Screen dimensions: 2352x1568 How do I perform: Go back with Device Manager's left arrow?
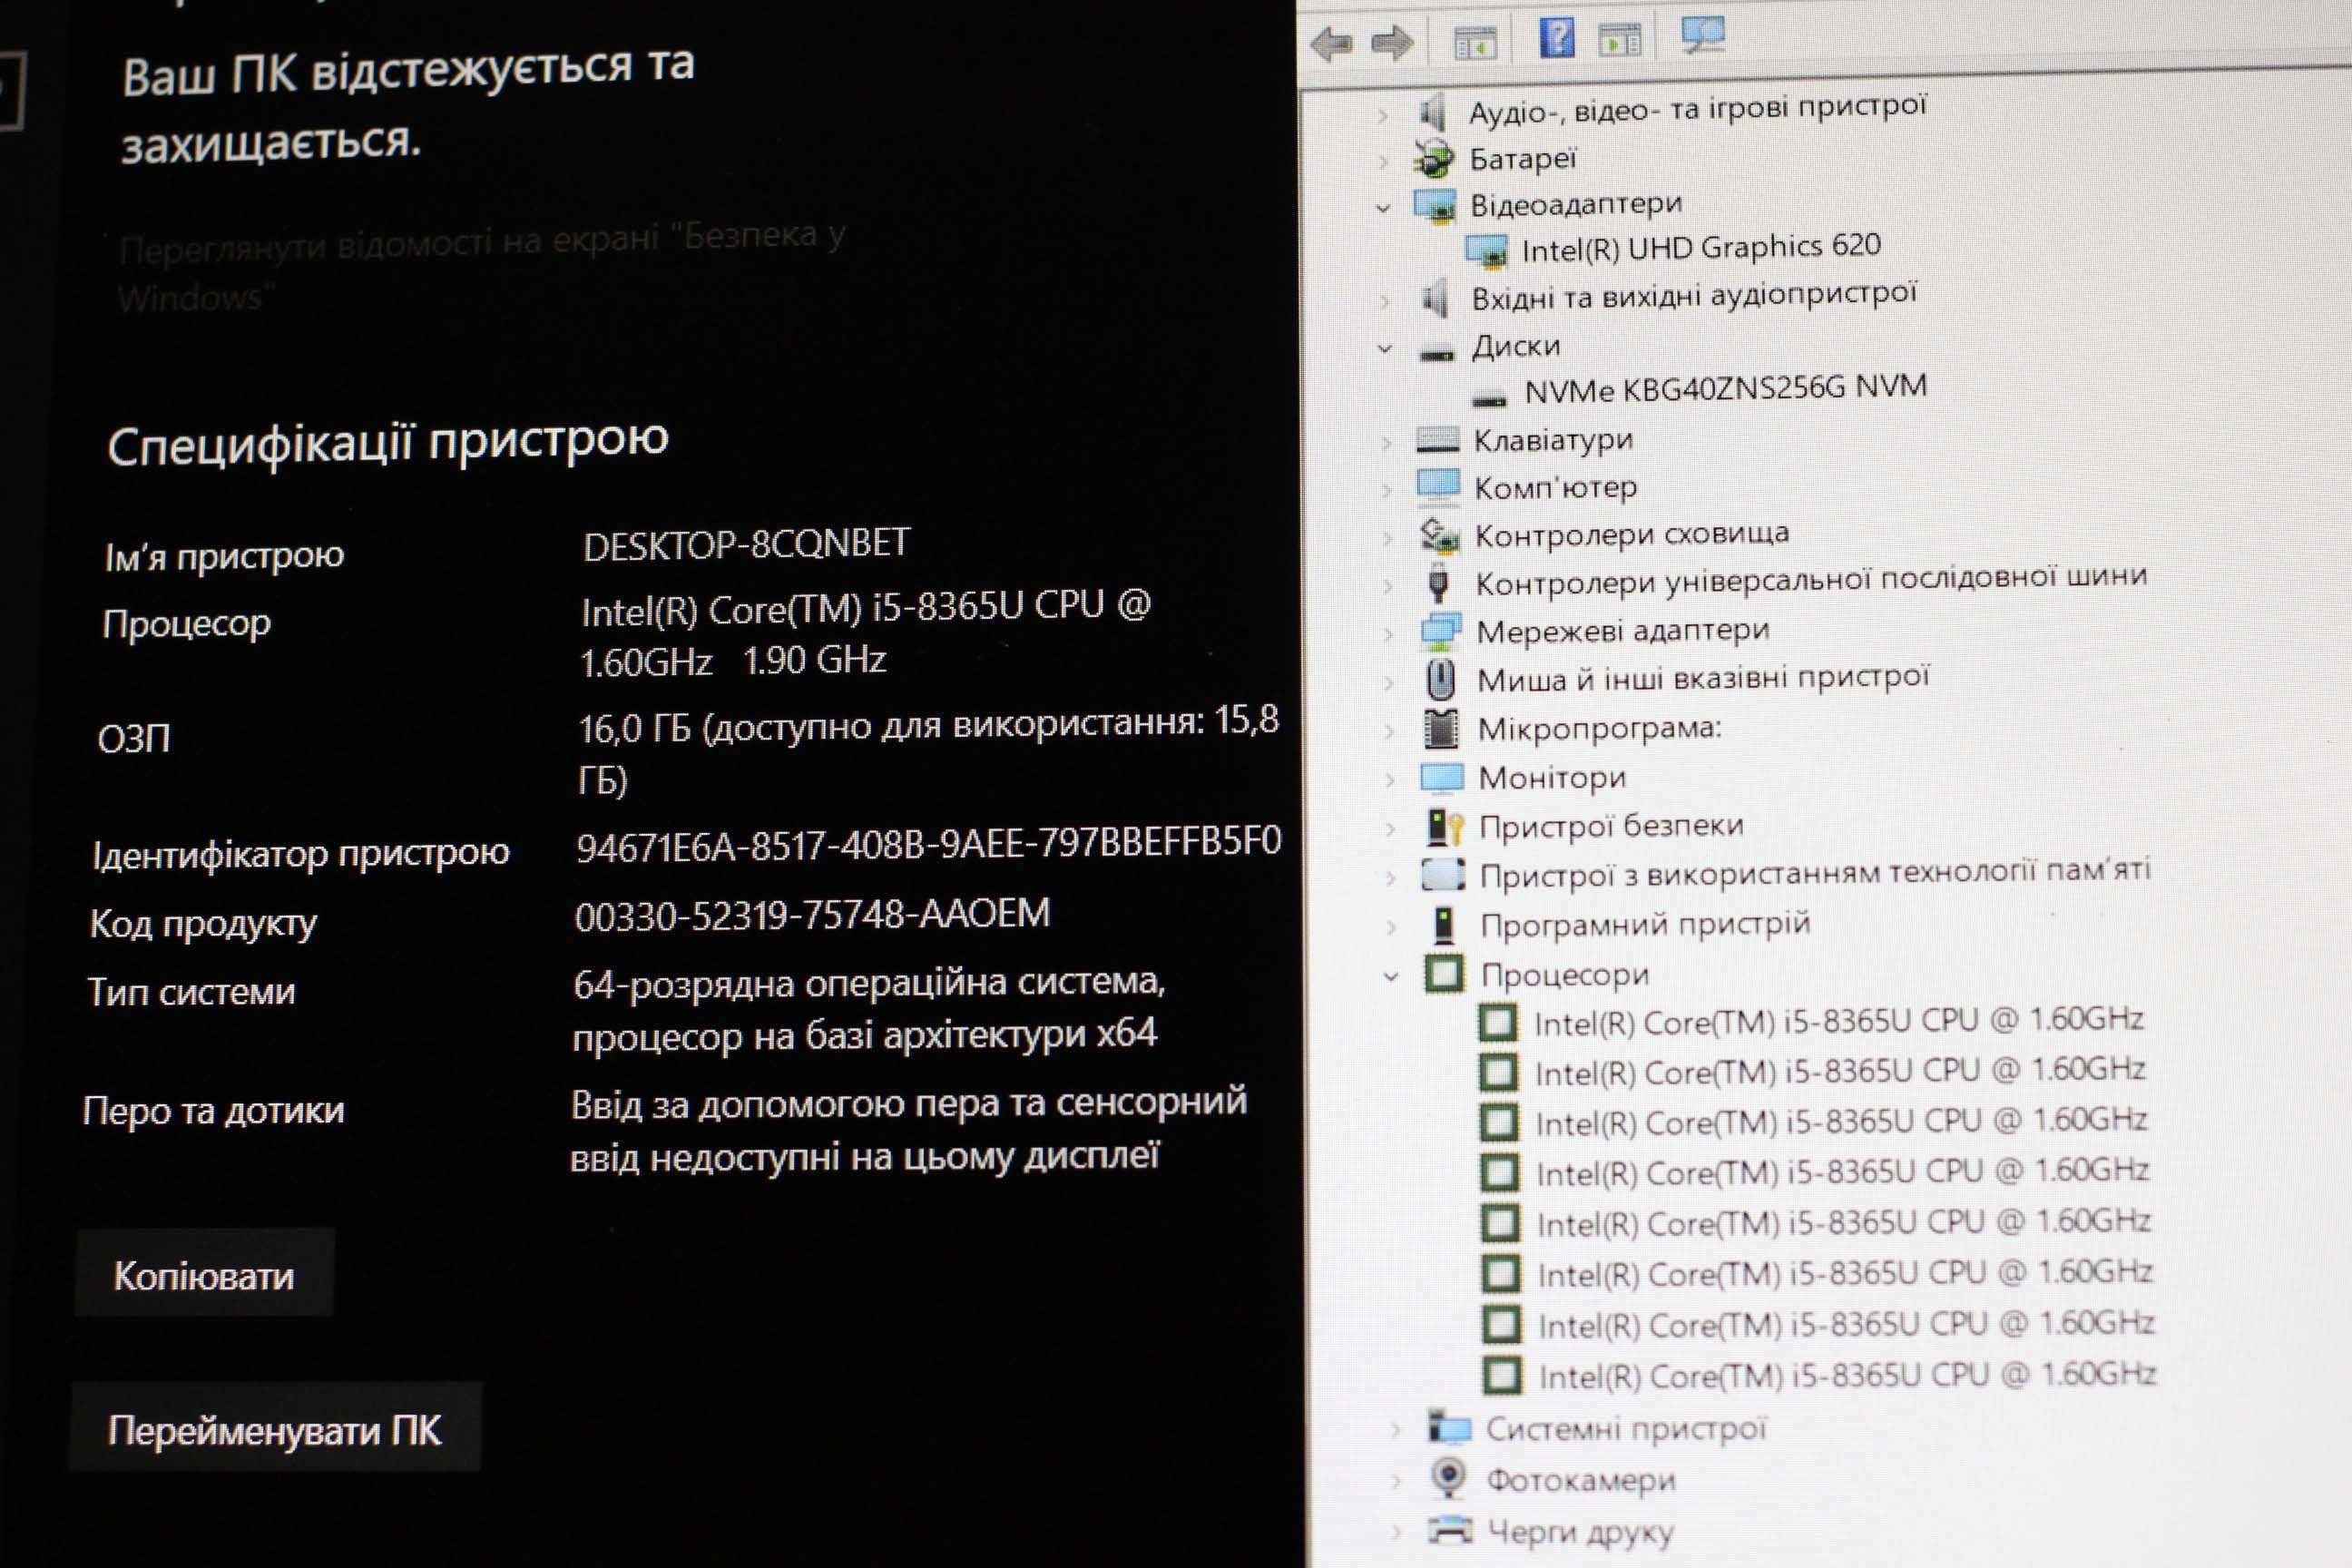point(1332,44)
